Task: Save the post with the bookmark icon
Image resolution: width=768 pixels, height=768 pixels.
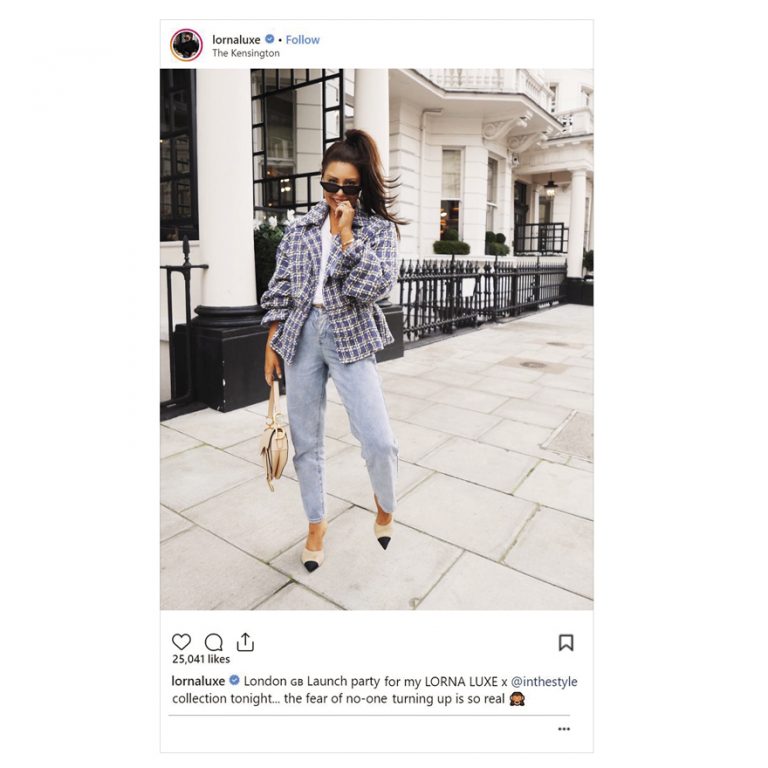Action: [x=566, y=643]
